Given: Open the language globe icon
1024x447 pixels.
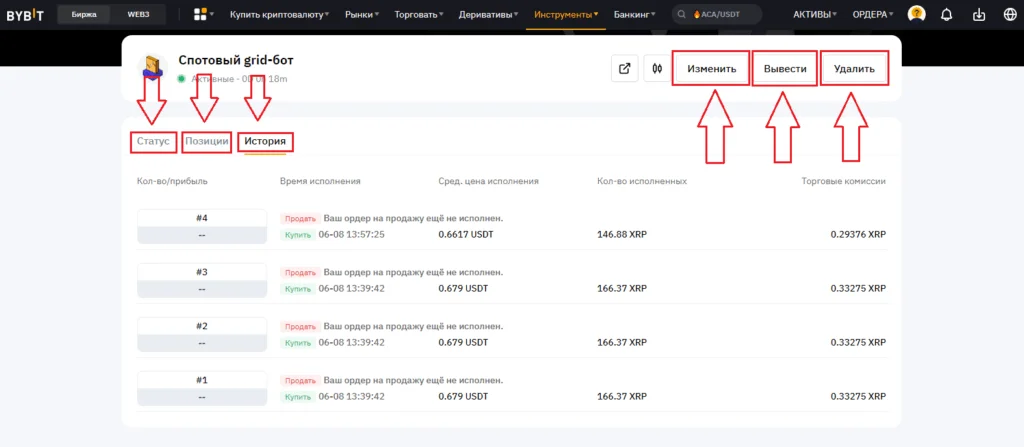Looking at the screenshot, I should point(1008,14).
